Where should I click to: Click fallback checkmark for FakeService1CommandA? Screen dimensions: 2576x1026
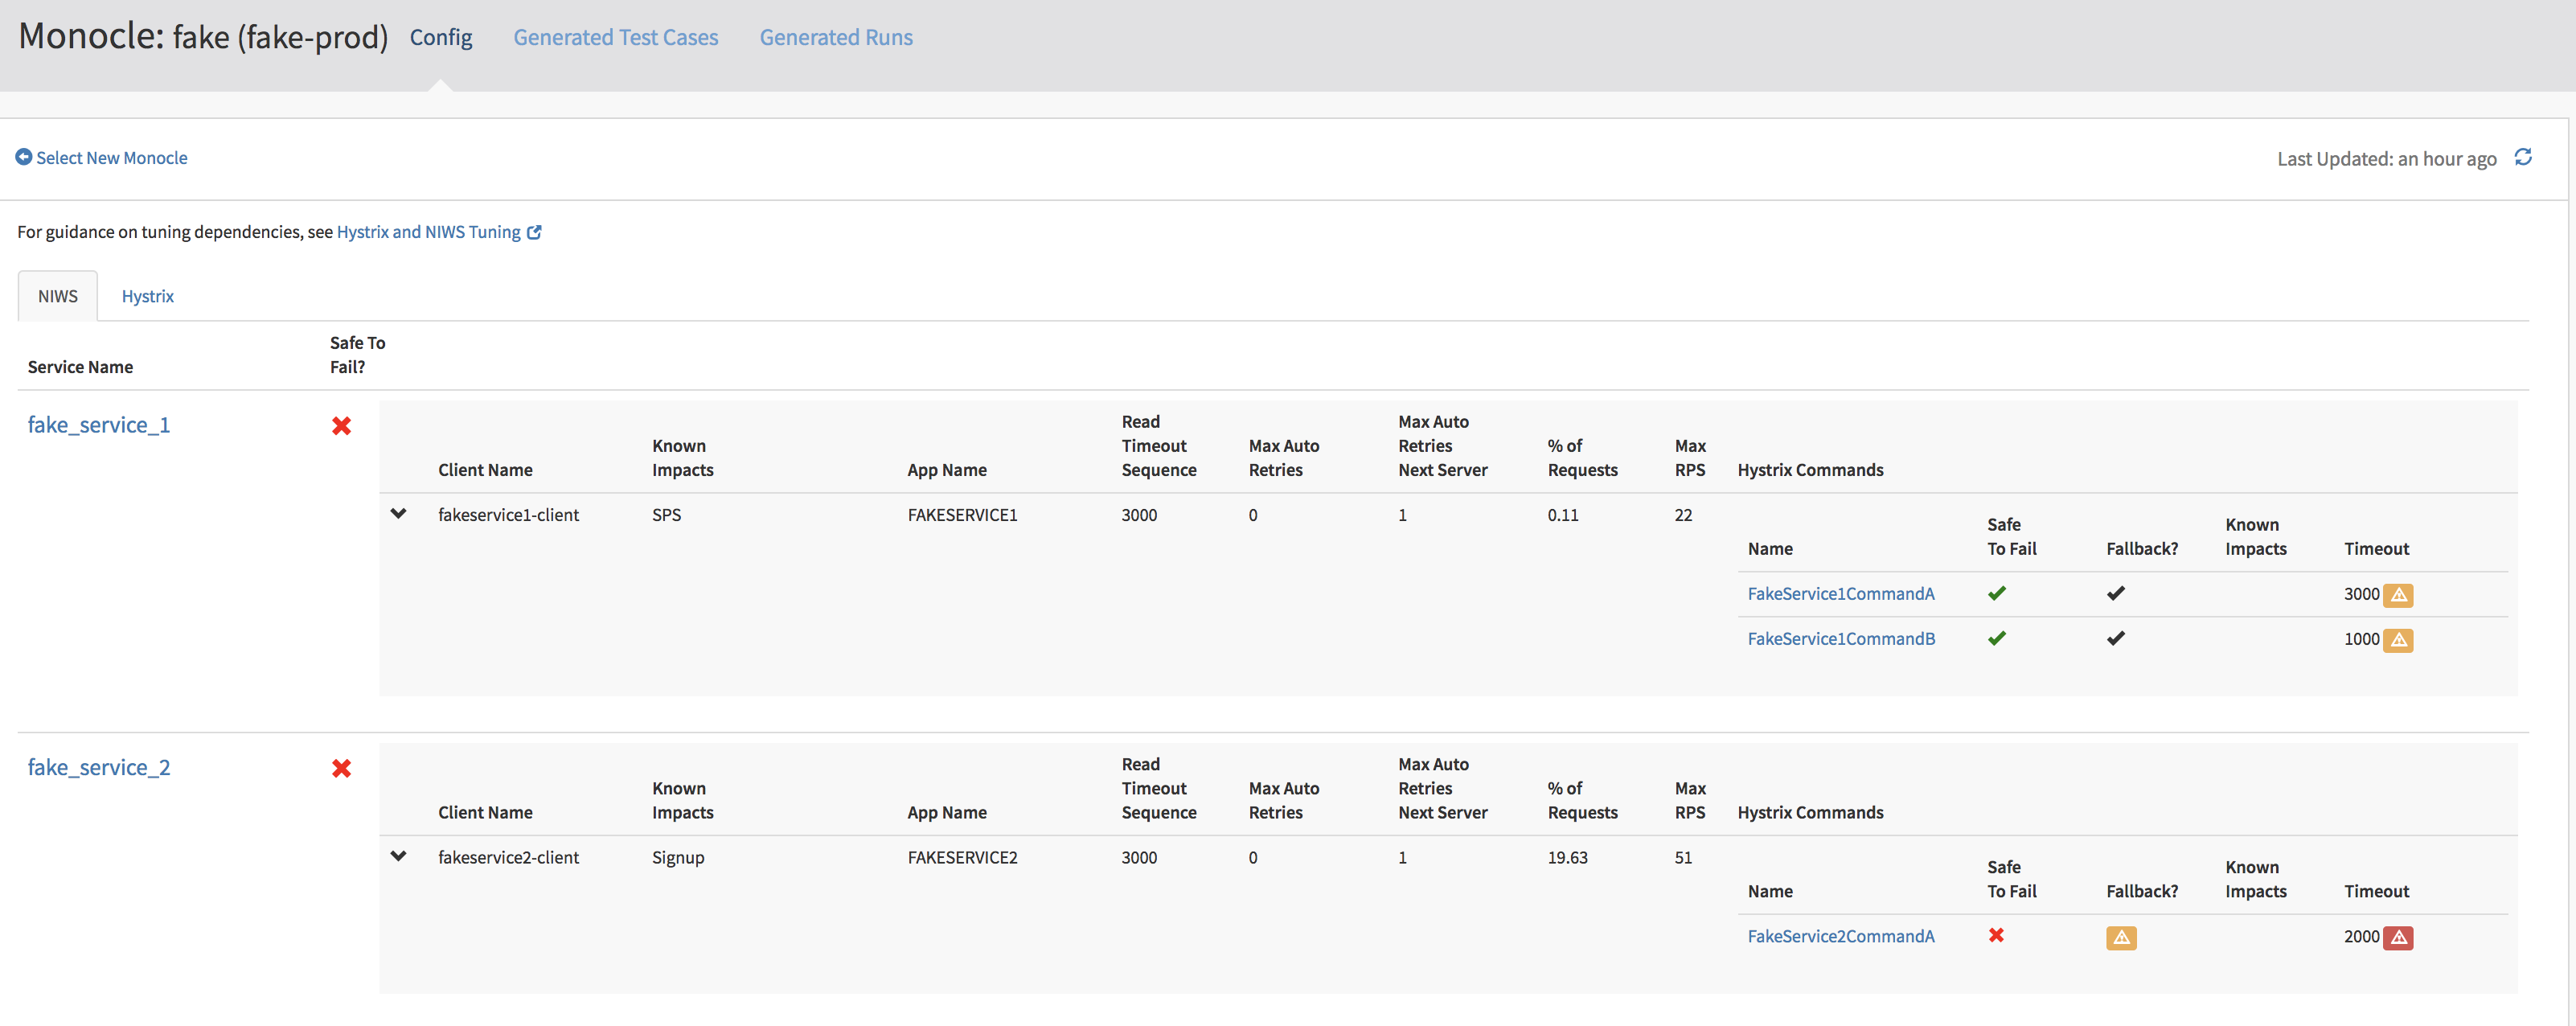pyautogui.click(x=2115, y=593)
